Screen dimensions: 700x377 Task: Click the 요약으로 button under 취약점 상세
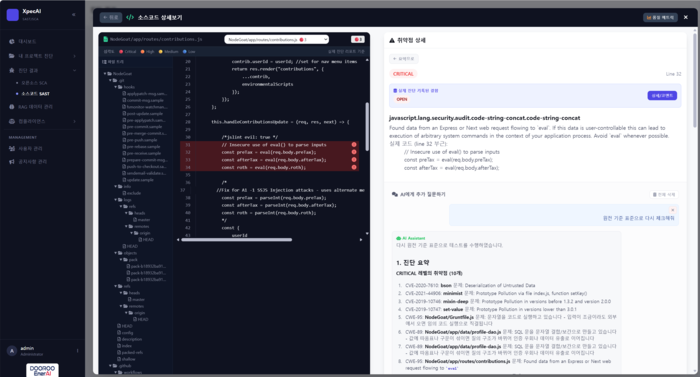point(404,59)
